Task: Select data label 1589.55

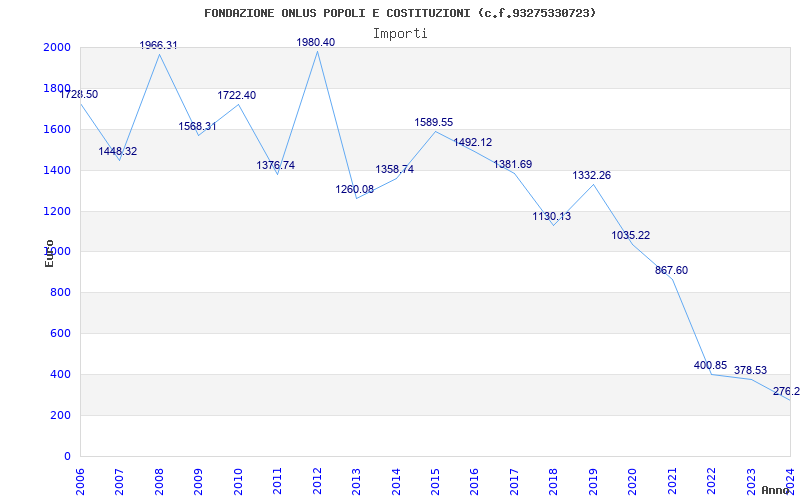Action: [434, 122]
